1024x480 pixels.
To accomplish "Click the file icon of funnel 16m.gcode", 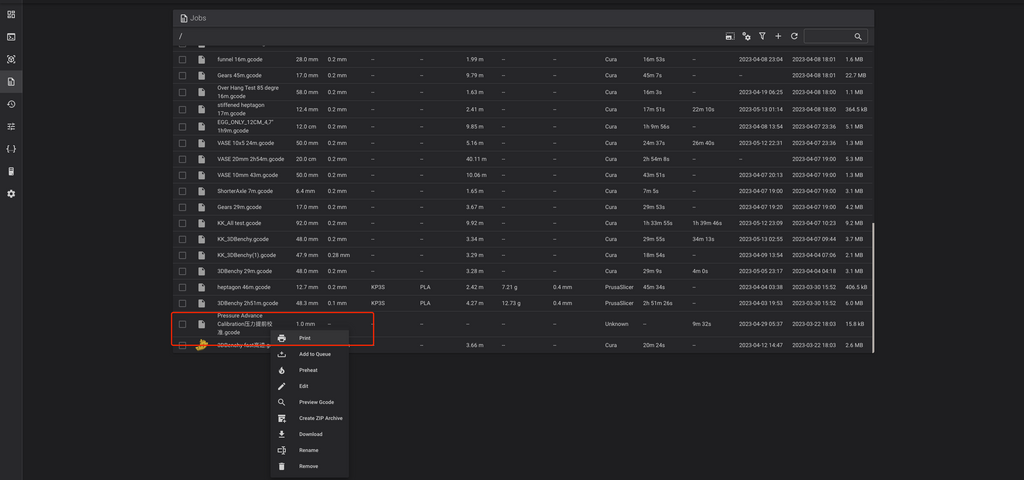I will point(202,59).
